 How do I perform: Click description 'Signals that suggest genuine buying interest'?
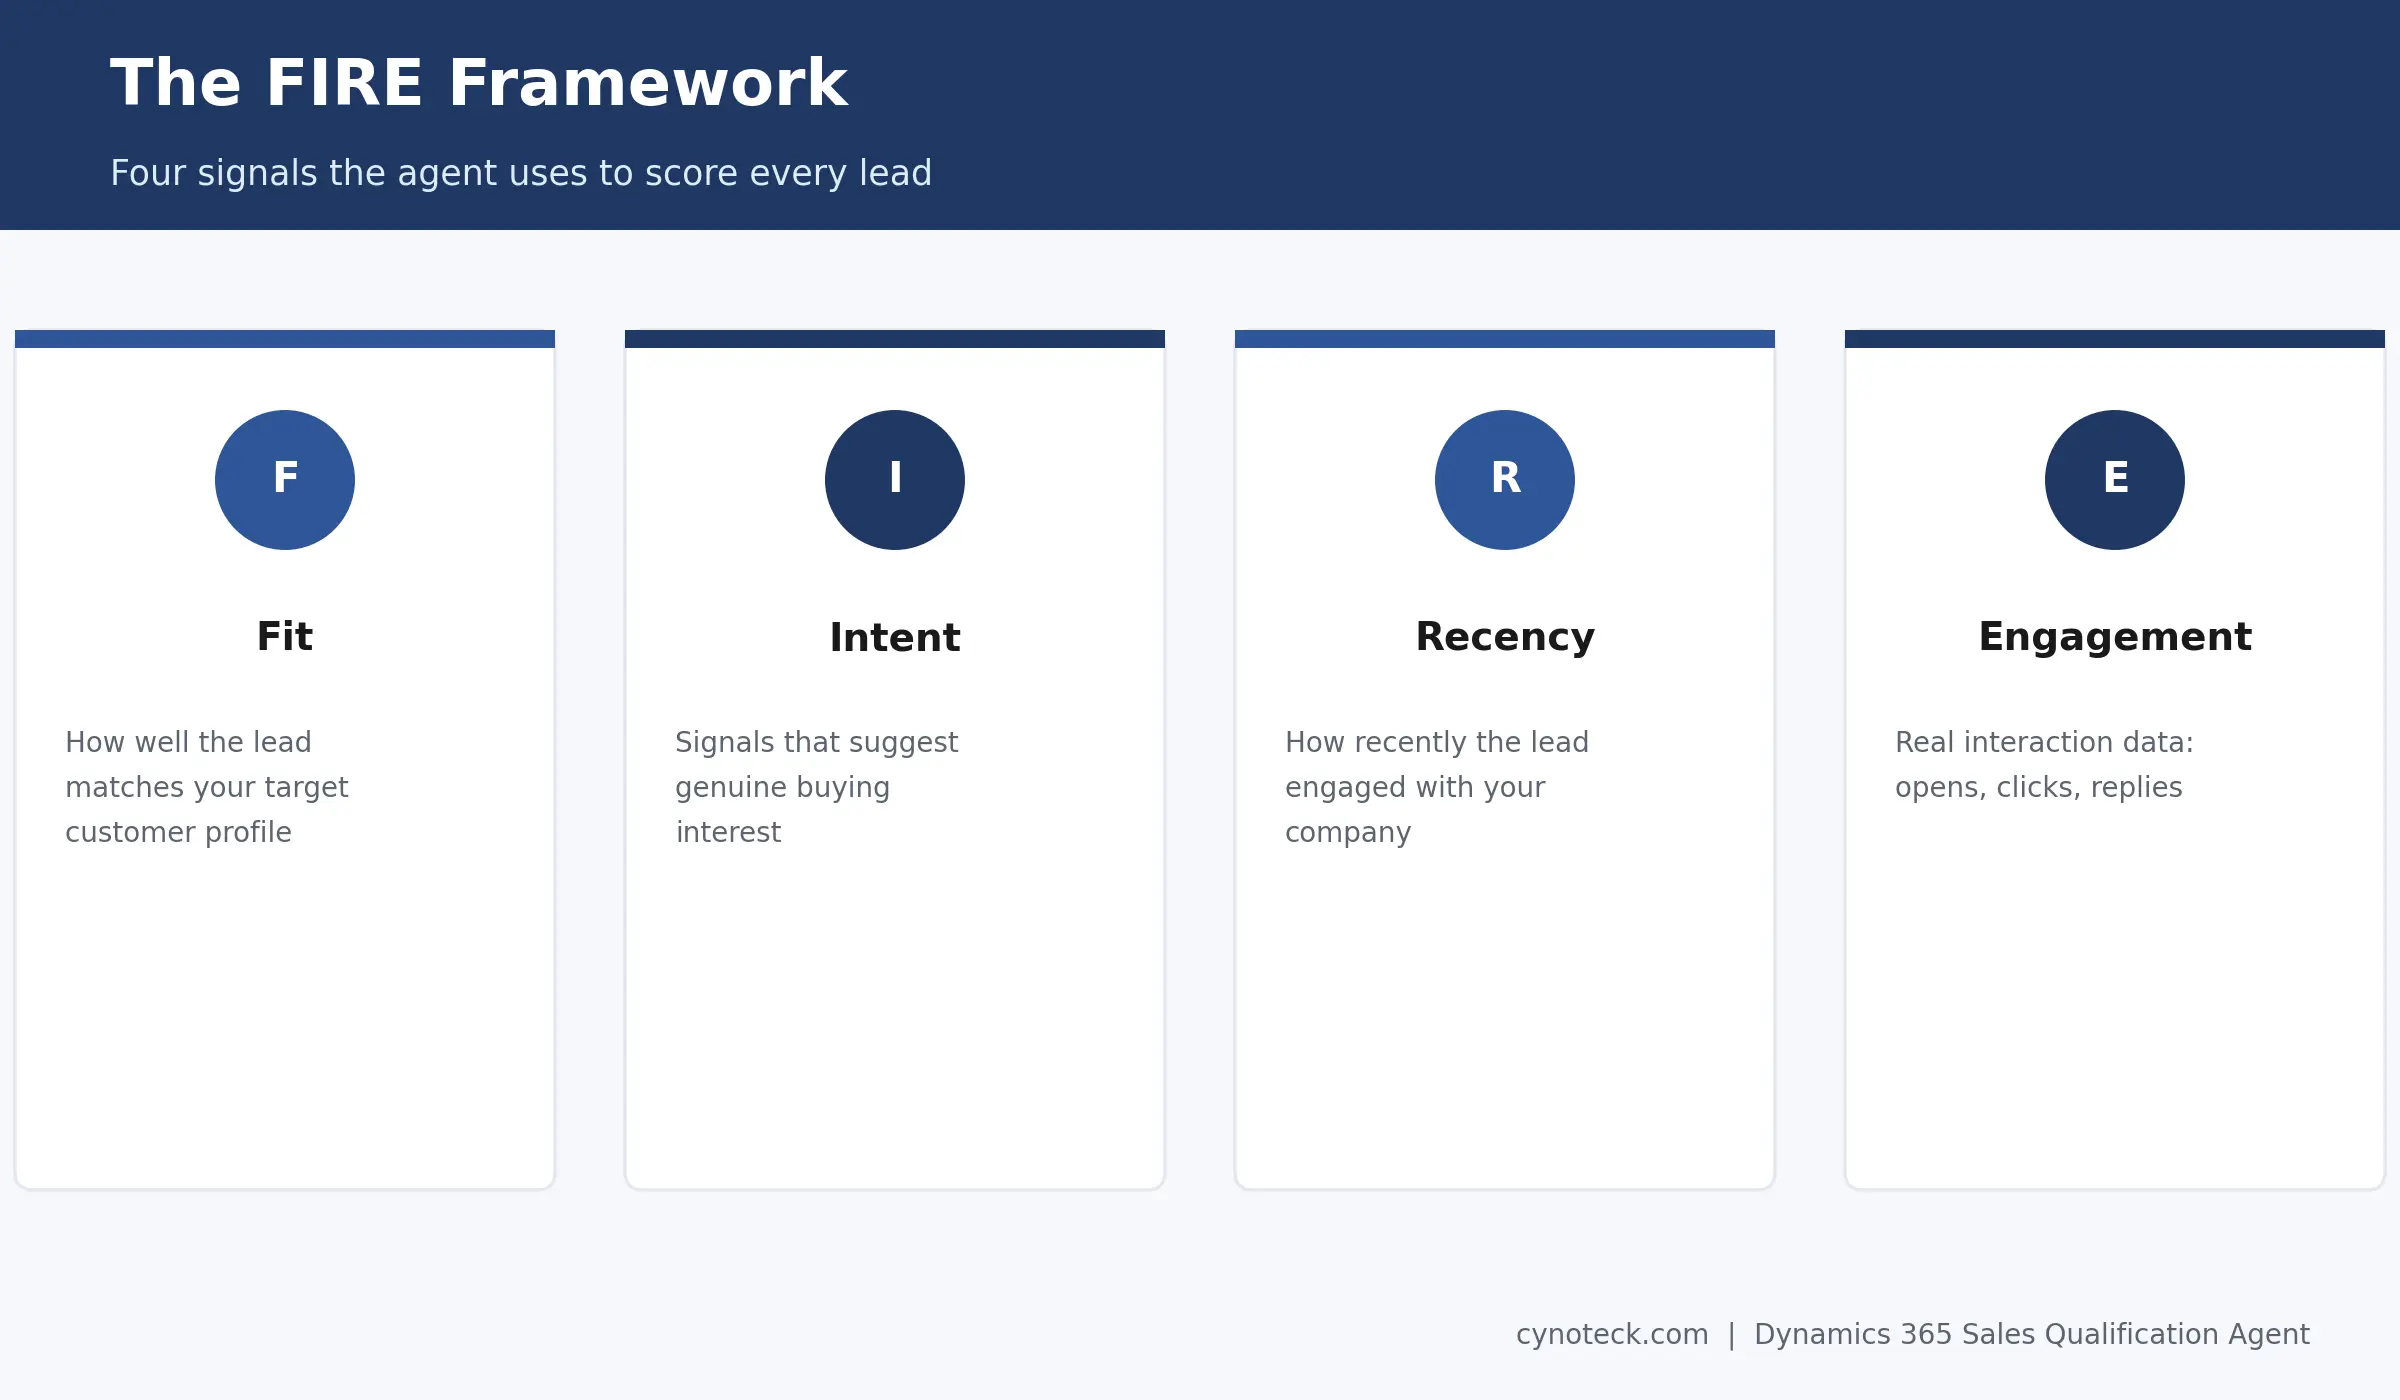click(816, 787)
